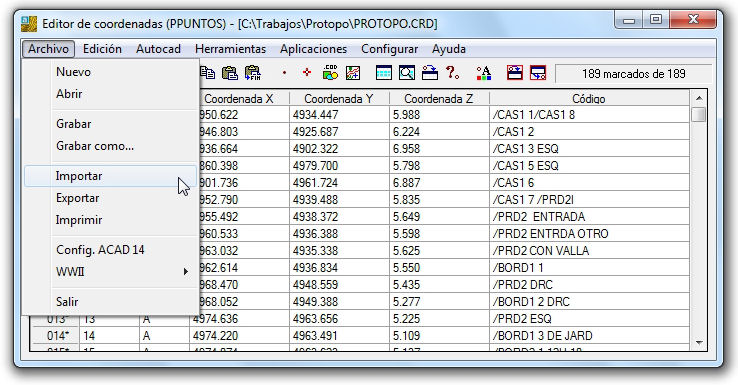Click Y coordinate cell 4934.447
Viewport: 738px width, 385px height.
339,115
